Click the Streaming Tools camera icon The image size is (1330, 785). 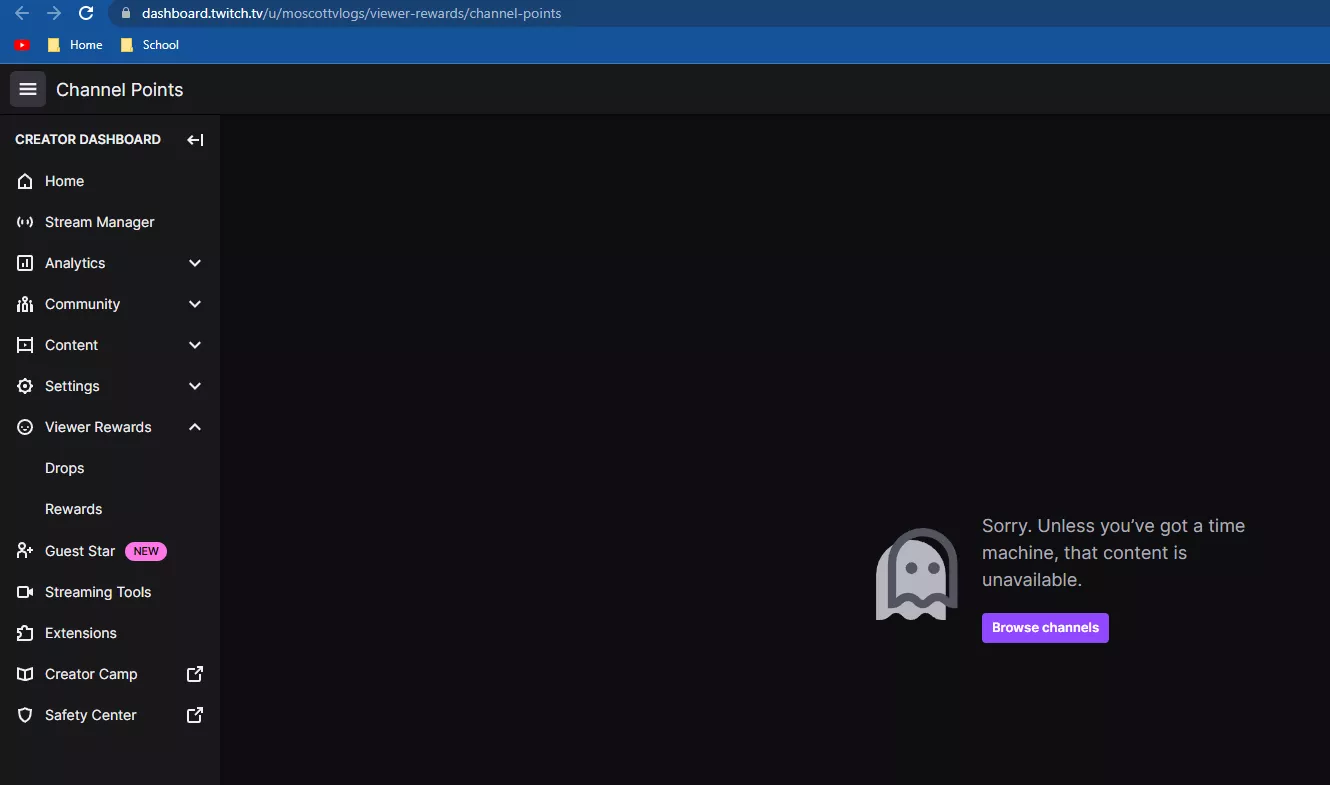[x=24, y=592]
